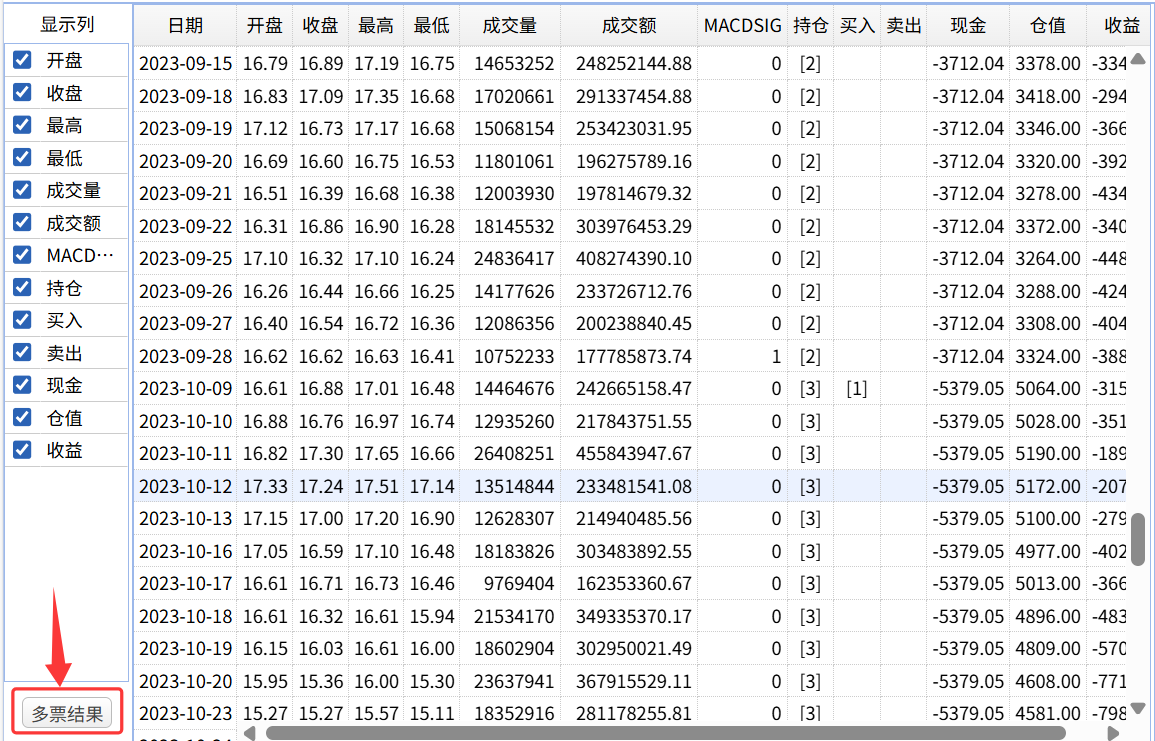The height and width of the screenshot is (741, 1155).
Task: Click the 仓值 table column header
Action: coord(1047,26)
